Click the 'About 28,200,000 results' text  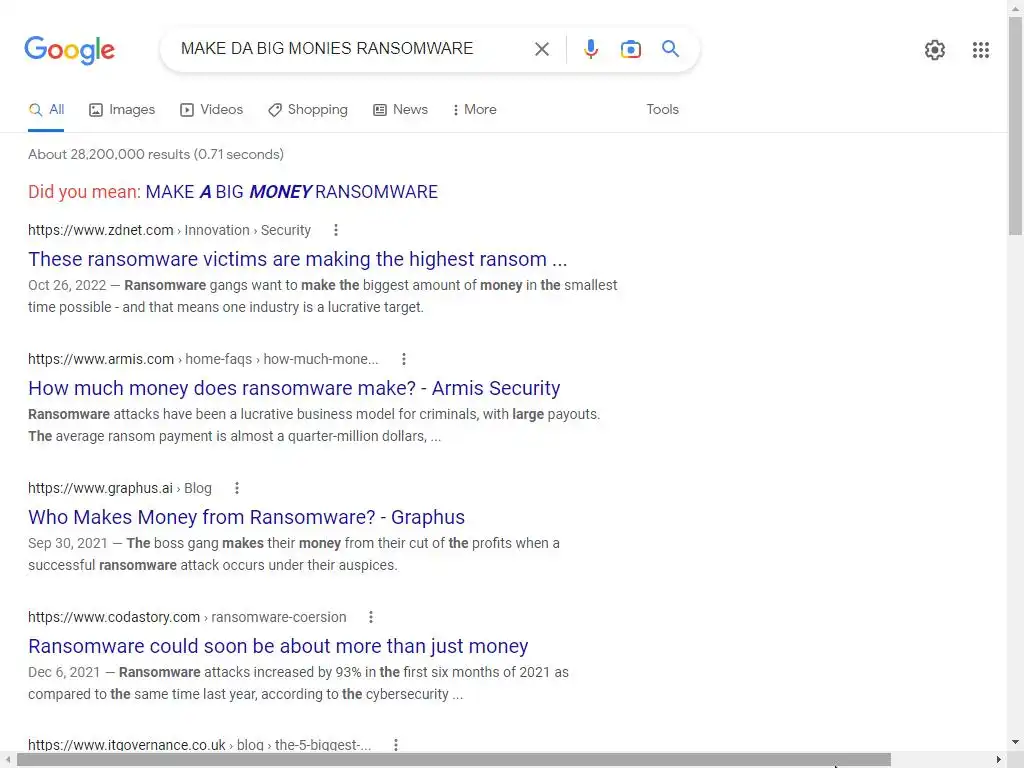(155, 154)
